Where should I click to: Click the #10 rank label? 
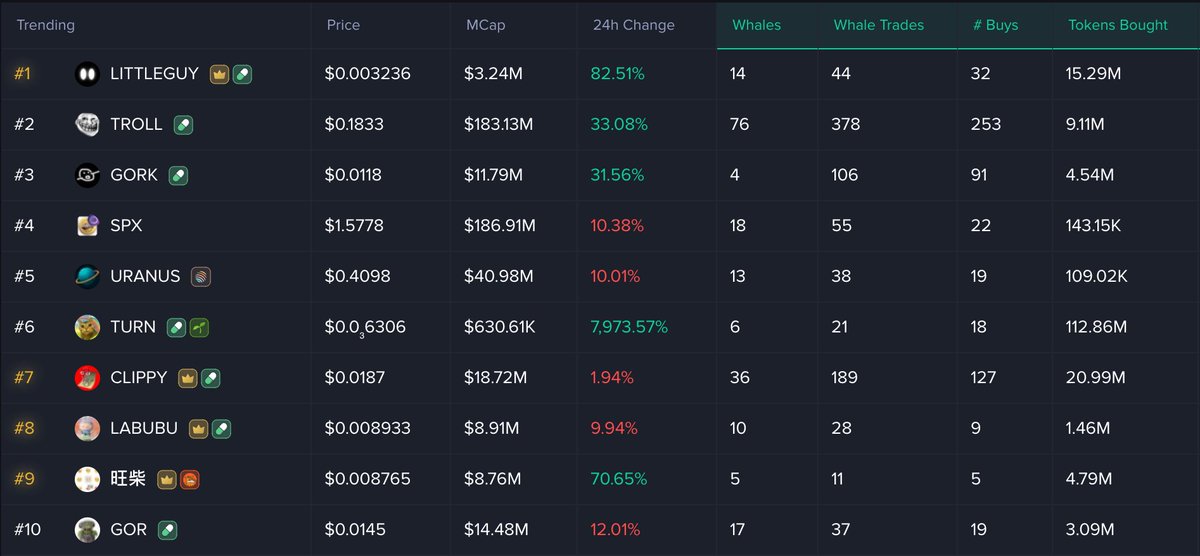[x=28, y=530]
